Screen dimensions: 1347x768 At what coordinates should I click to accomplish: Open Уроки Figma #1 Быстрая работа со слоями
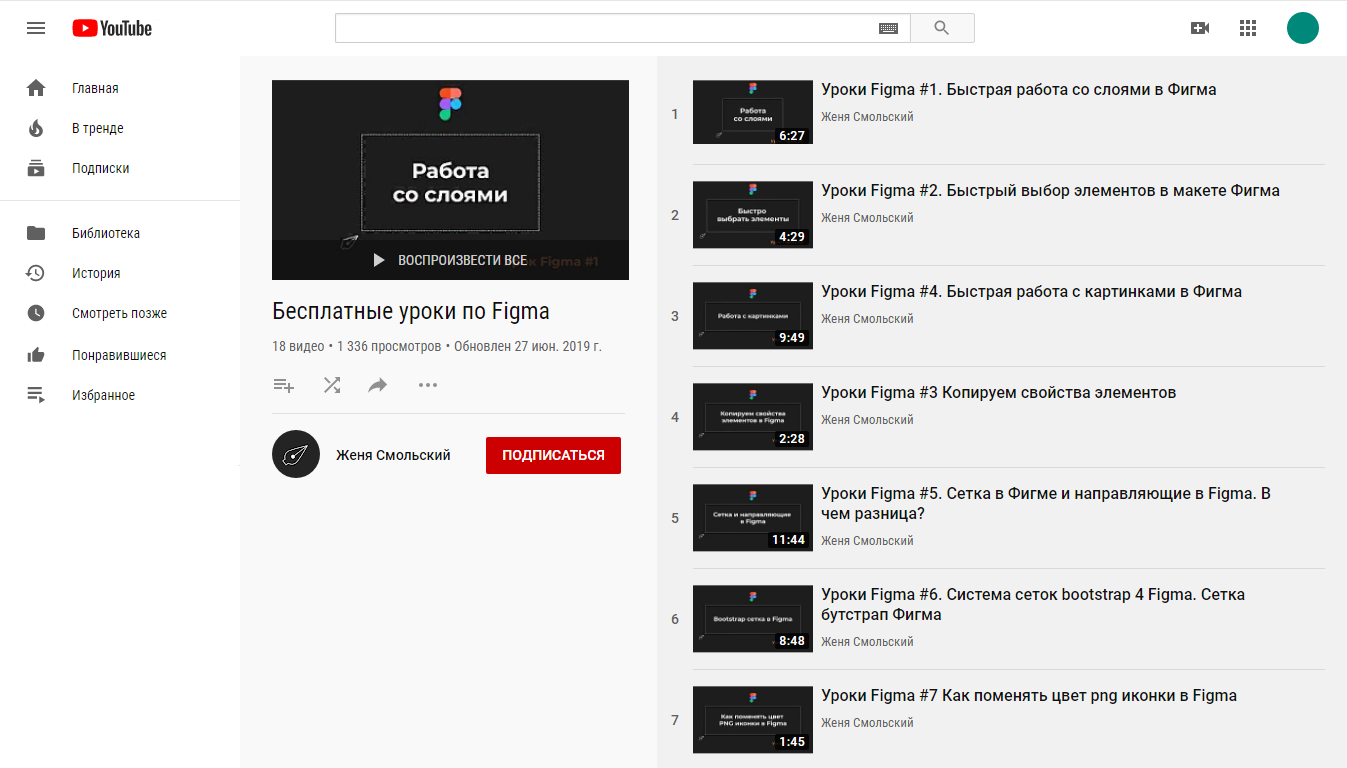click(x=1019, y=89)
